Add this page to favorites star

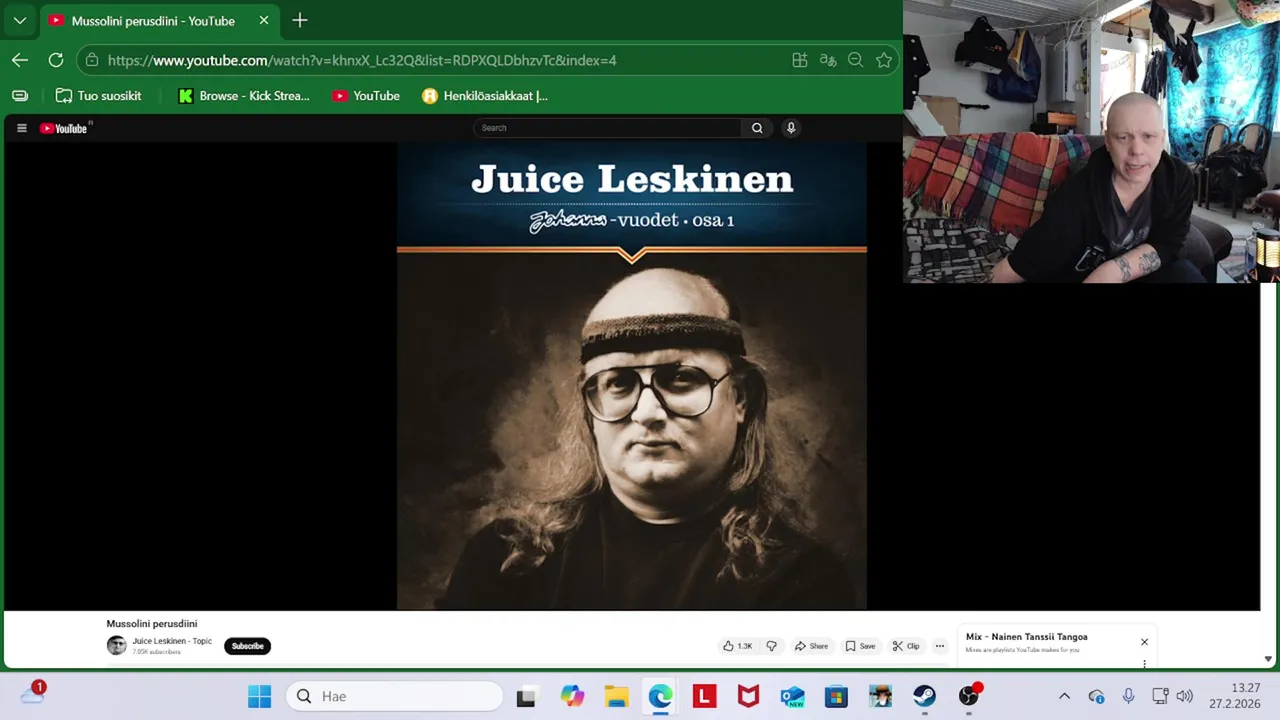(x=884, y=60)
